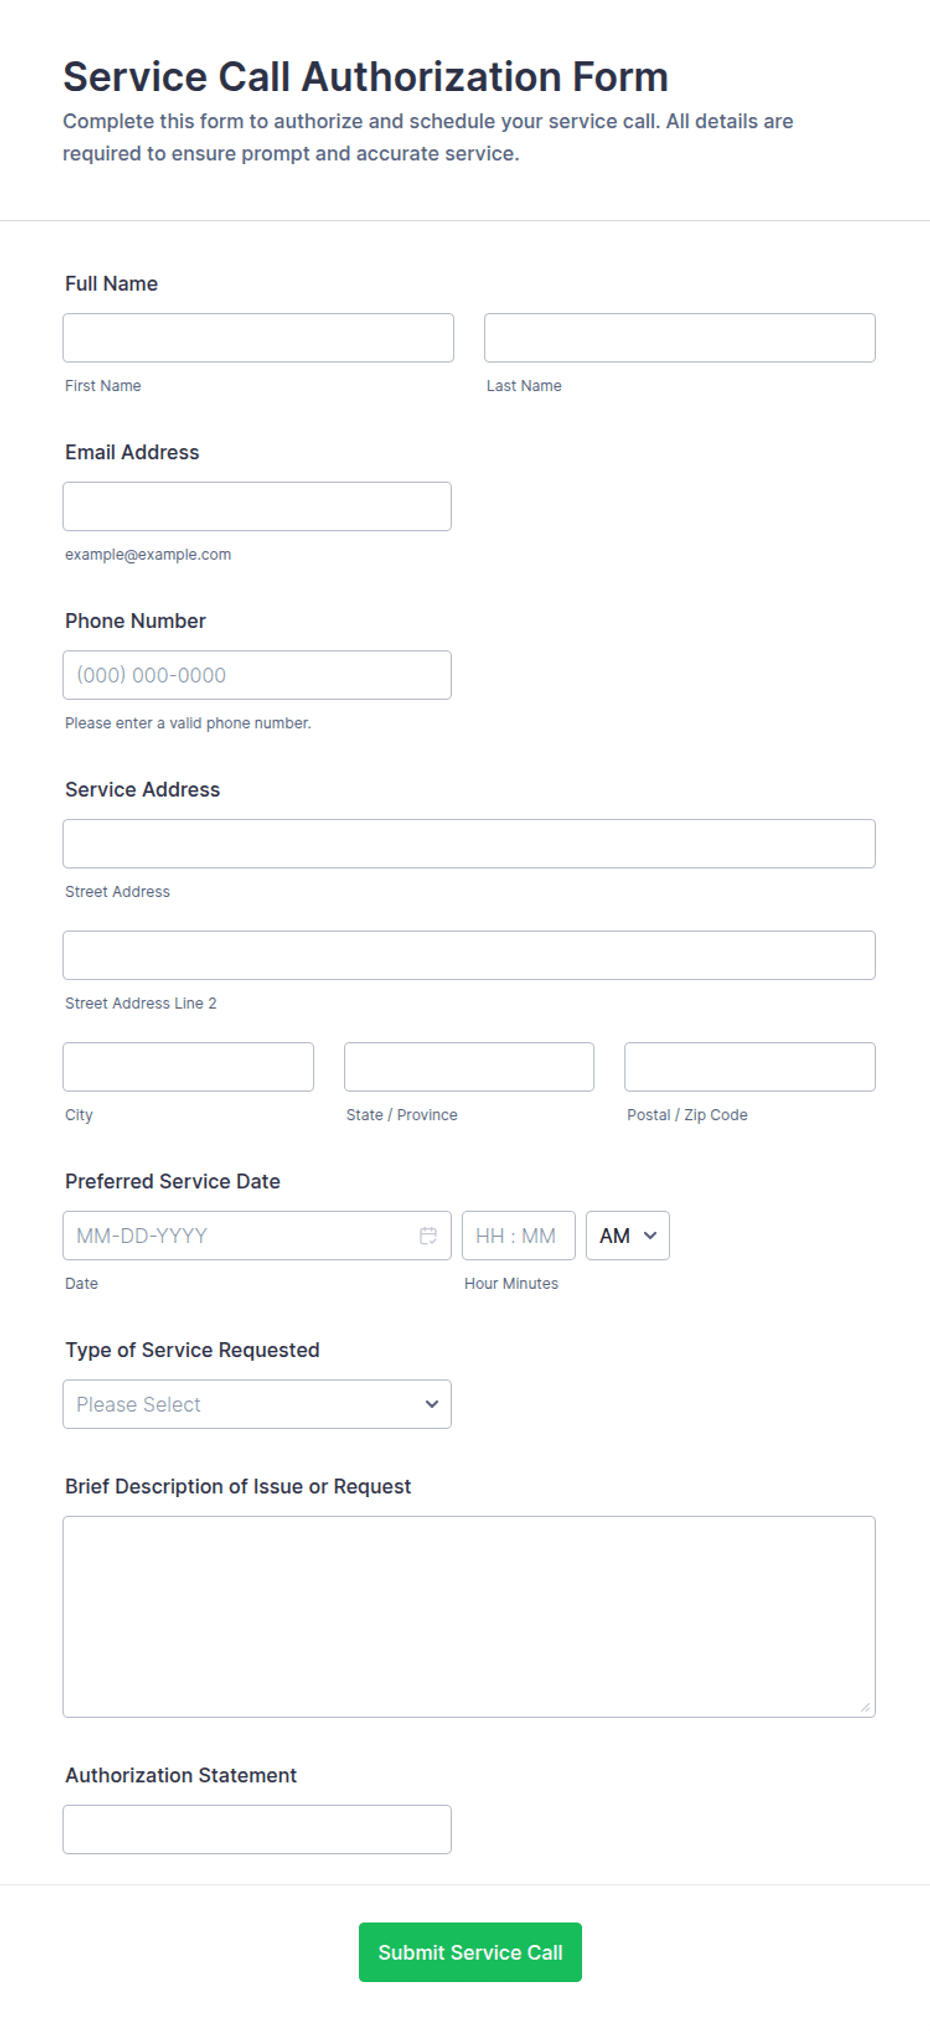
Task: Focus the Street Address input
Action: (x=469, y=844)
